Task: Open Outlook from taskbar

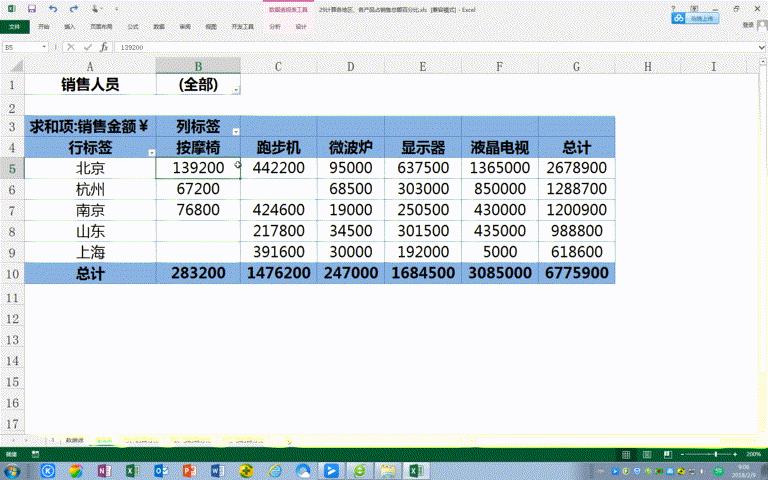Action: pyautogui.click(x=161, y=471)
